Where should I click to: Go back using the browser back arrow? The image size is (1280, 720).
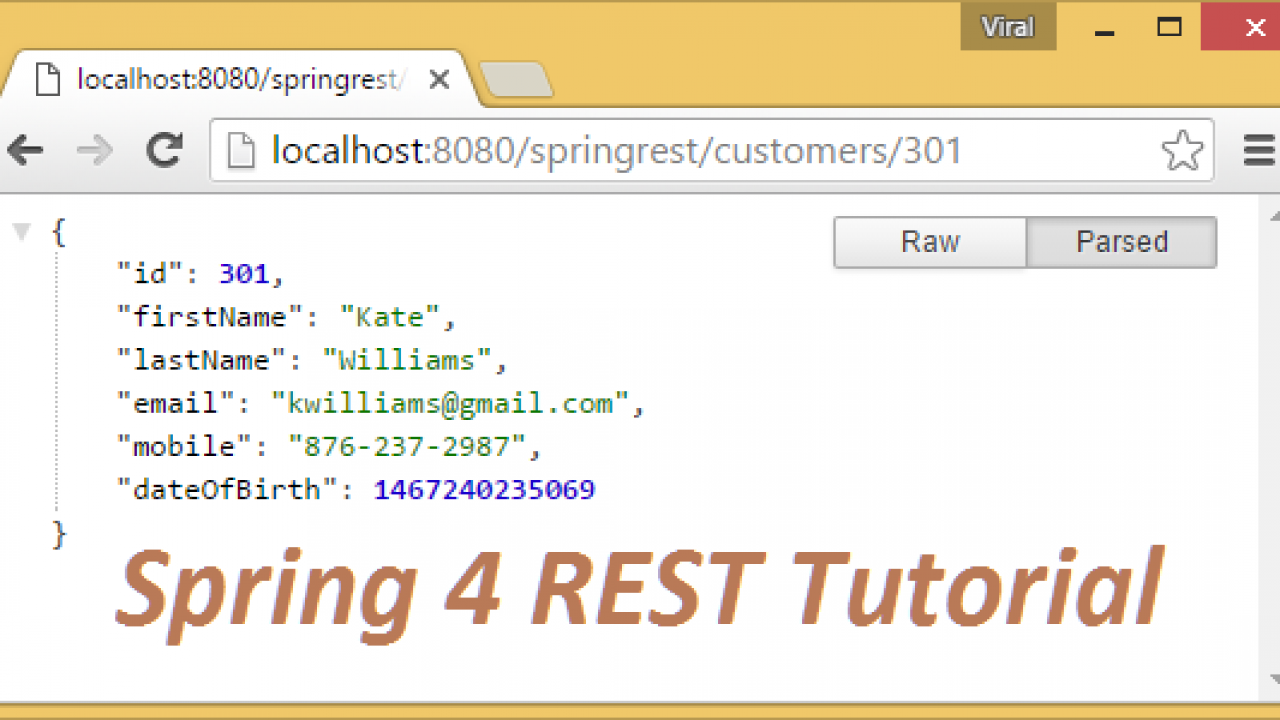(24, 151)
